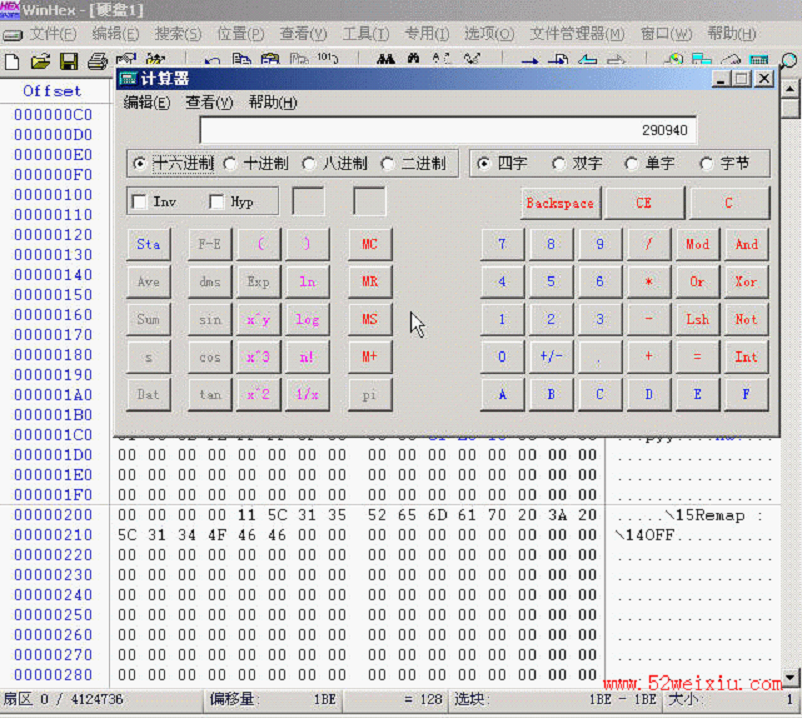Screen dimensions: 802x718
Task: Click the disk icon in WinHex toolbar
Action: [x=674, y=60]
